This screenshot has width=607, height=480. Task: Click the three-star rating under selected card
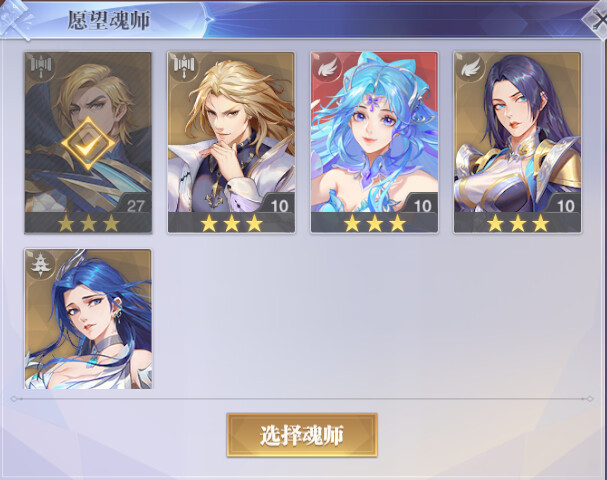[x=88, y=223]
